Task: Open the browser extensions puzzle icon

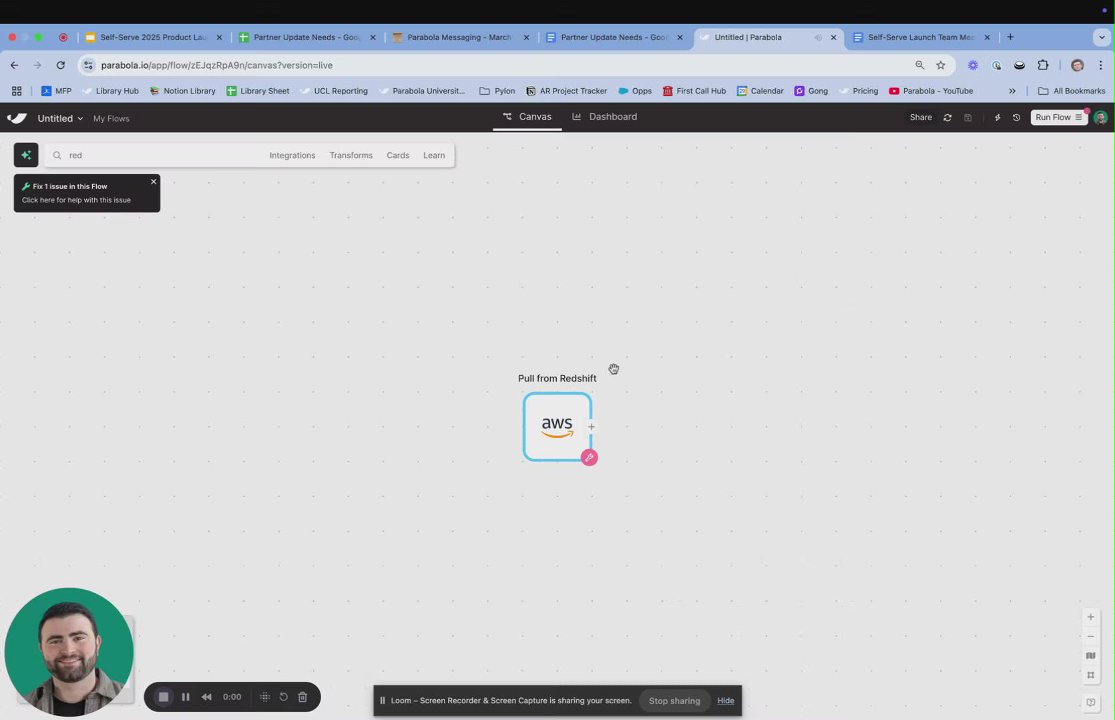Action: [x=1042, y=65]
